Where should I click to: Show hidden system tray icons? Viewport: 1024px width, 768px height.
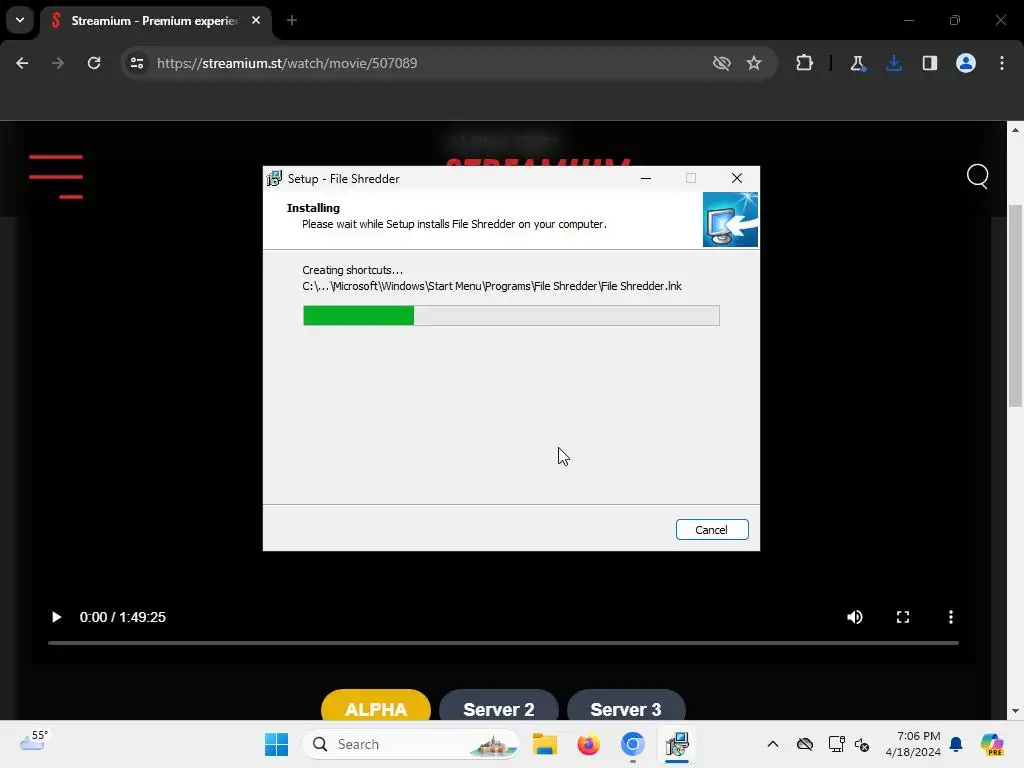coord(773,744)
